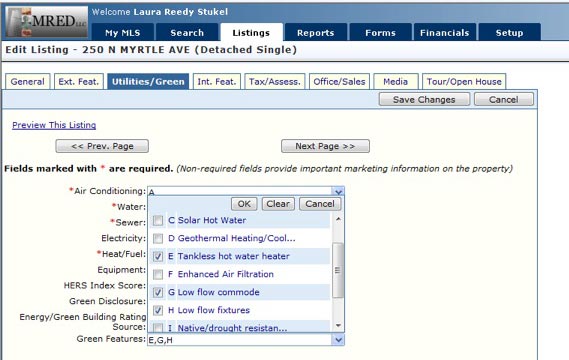Click the Next Page button
The image size is (569, 360).
[x=325, y=146]
